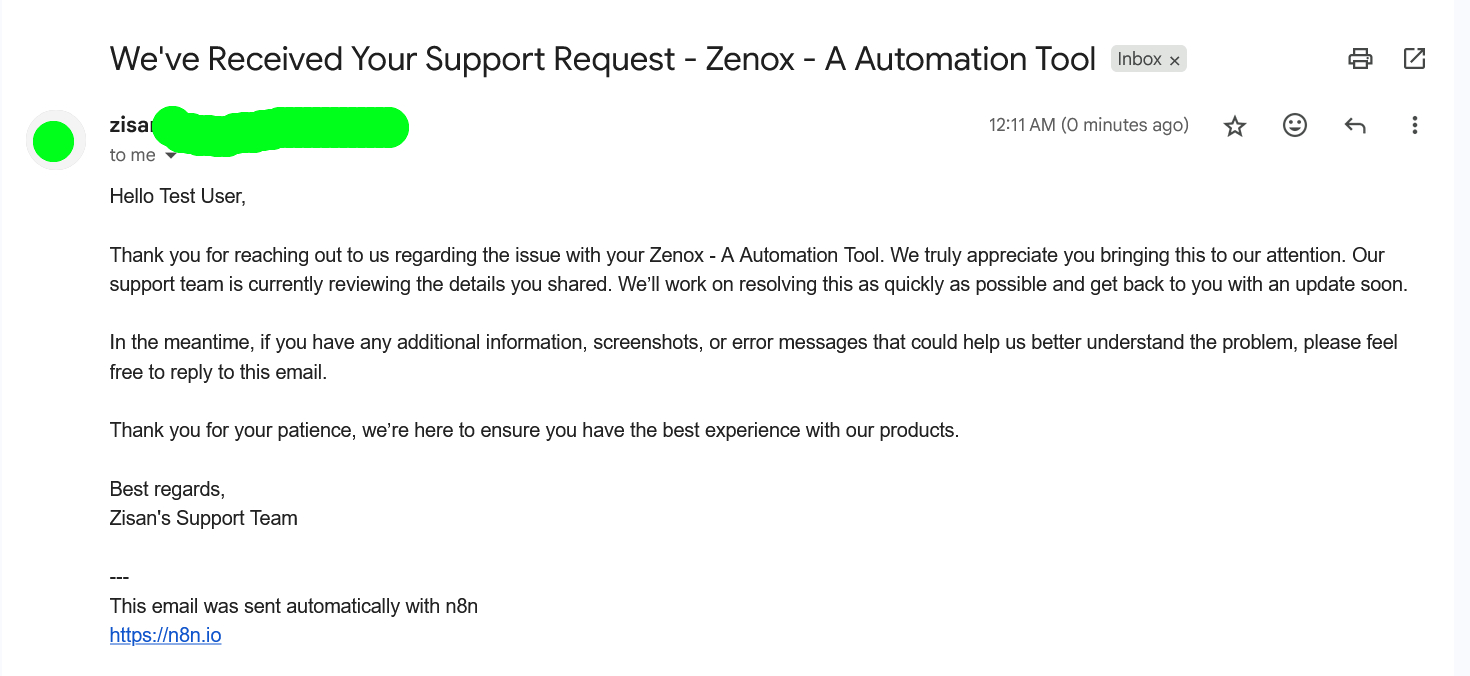Star this email message
The width and height of the screenshot is (1470, 676).
click(1235, 126)
